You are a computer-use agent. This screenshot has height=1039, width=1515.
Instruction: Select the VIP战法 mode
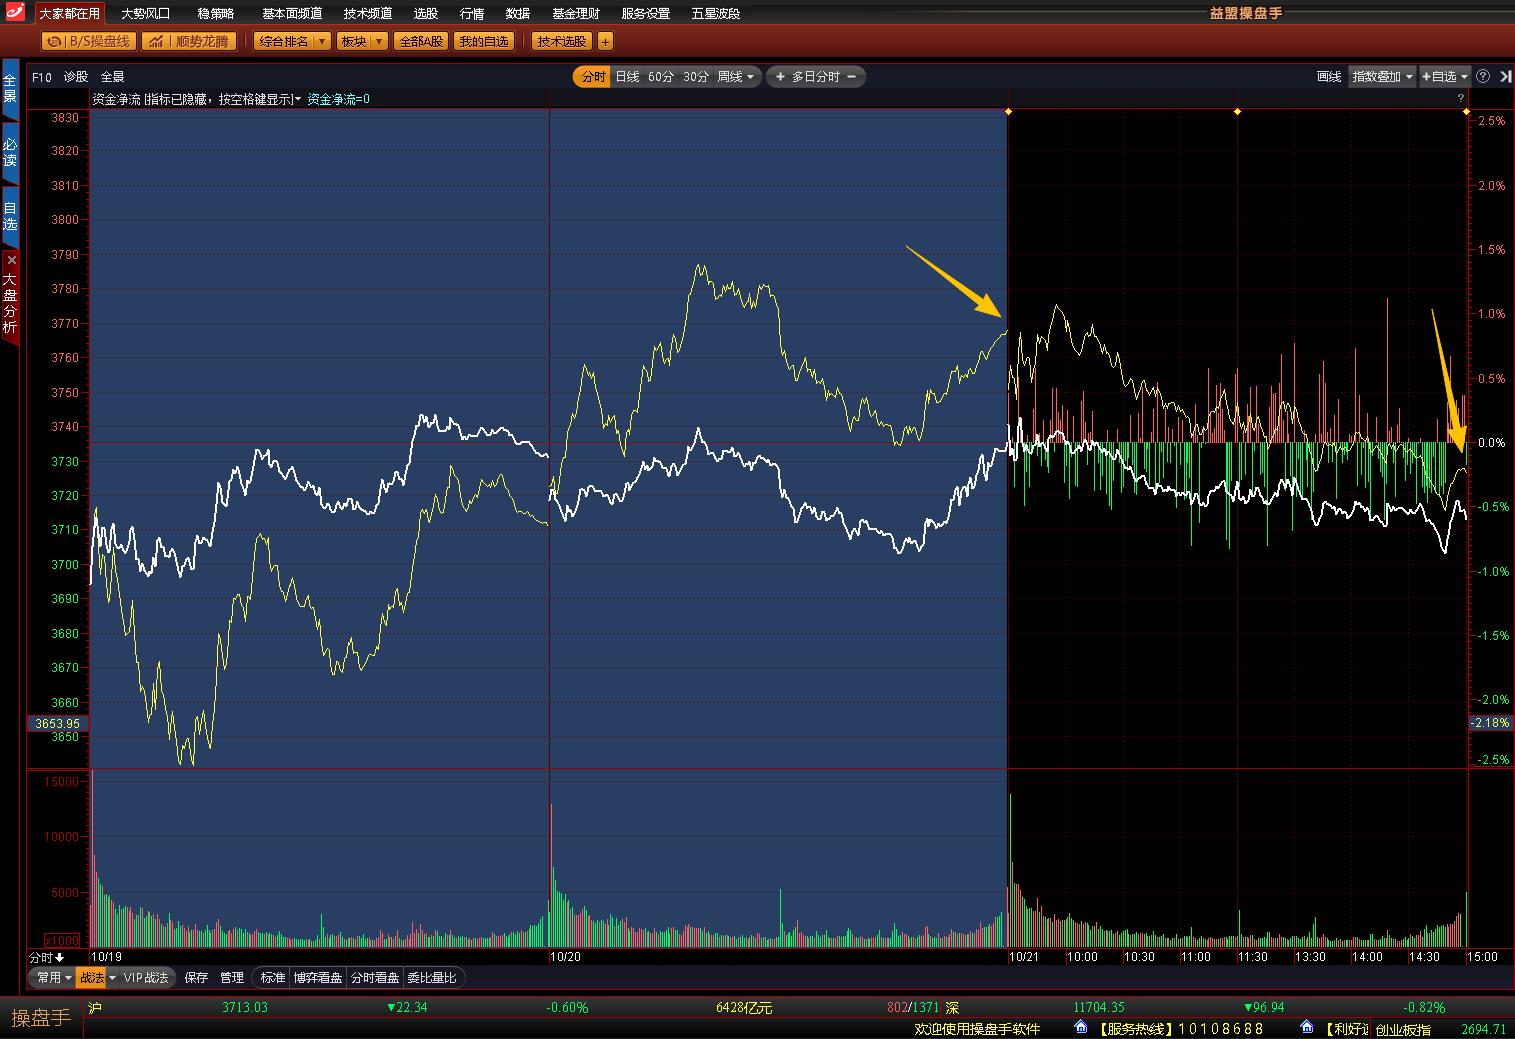pyautogui.click(x=146, y=978)
